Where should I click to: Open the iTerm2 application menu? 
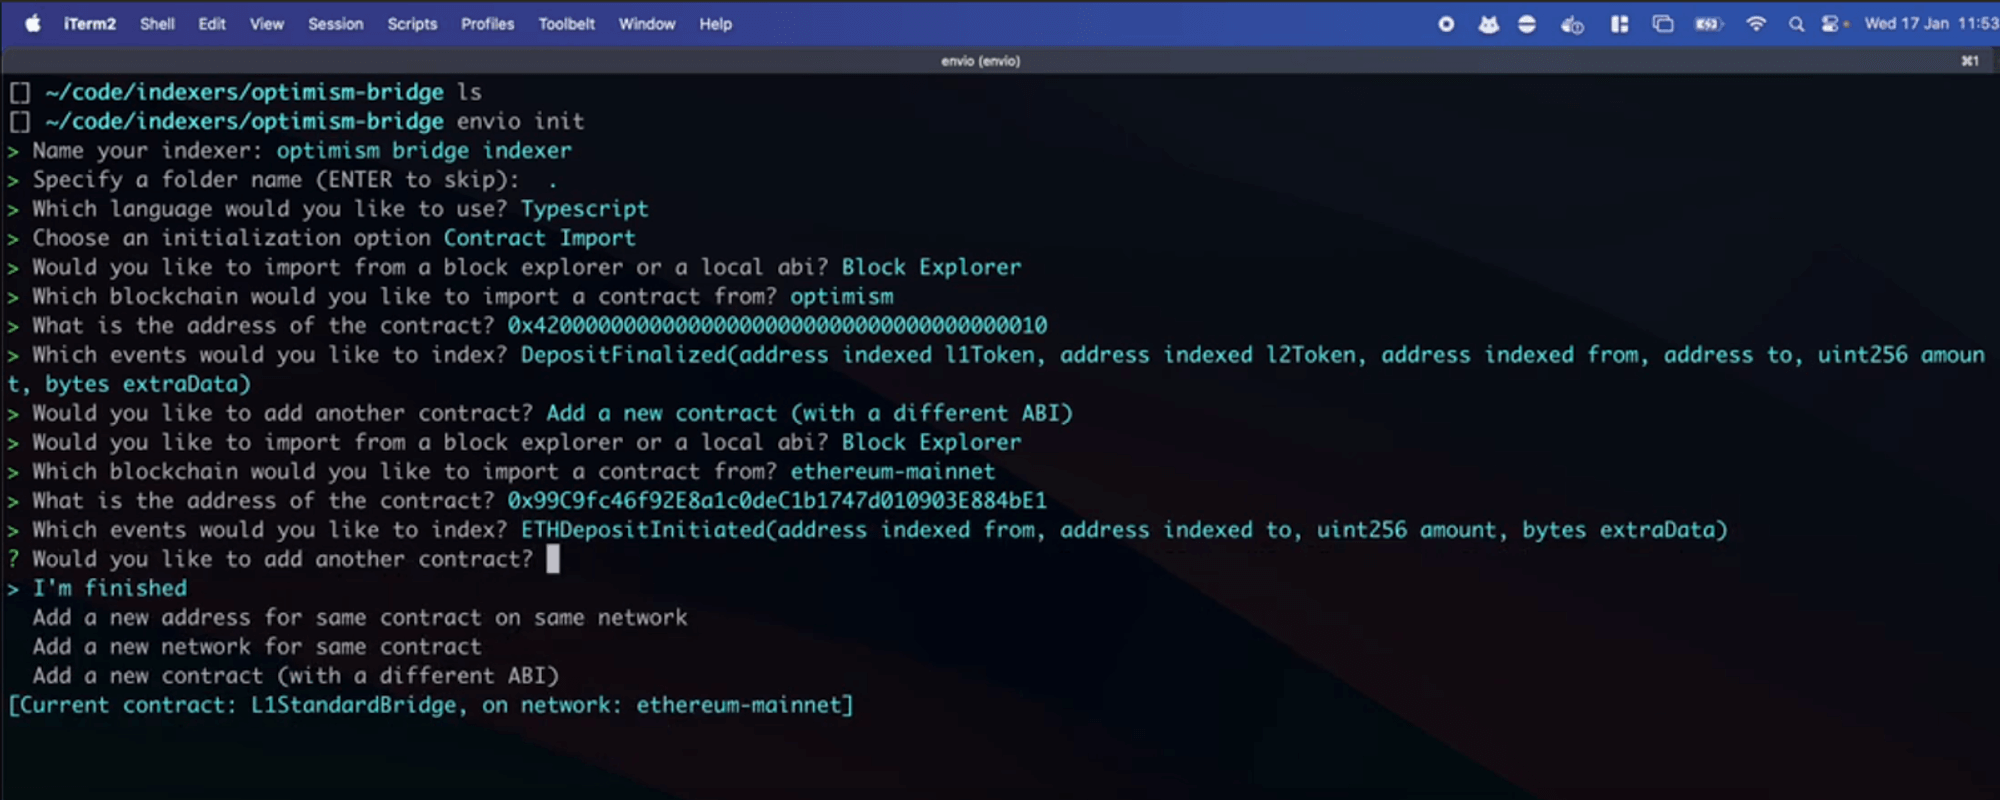(90, 24)
